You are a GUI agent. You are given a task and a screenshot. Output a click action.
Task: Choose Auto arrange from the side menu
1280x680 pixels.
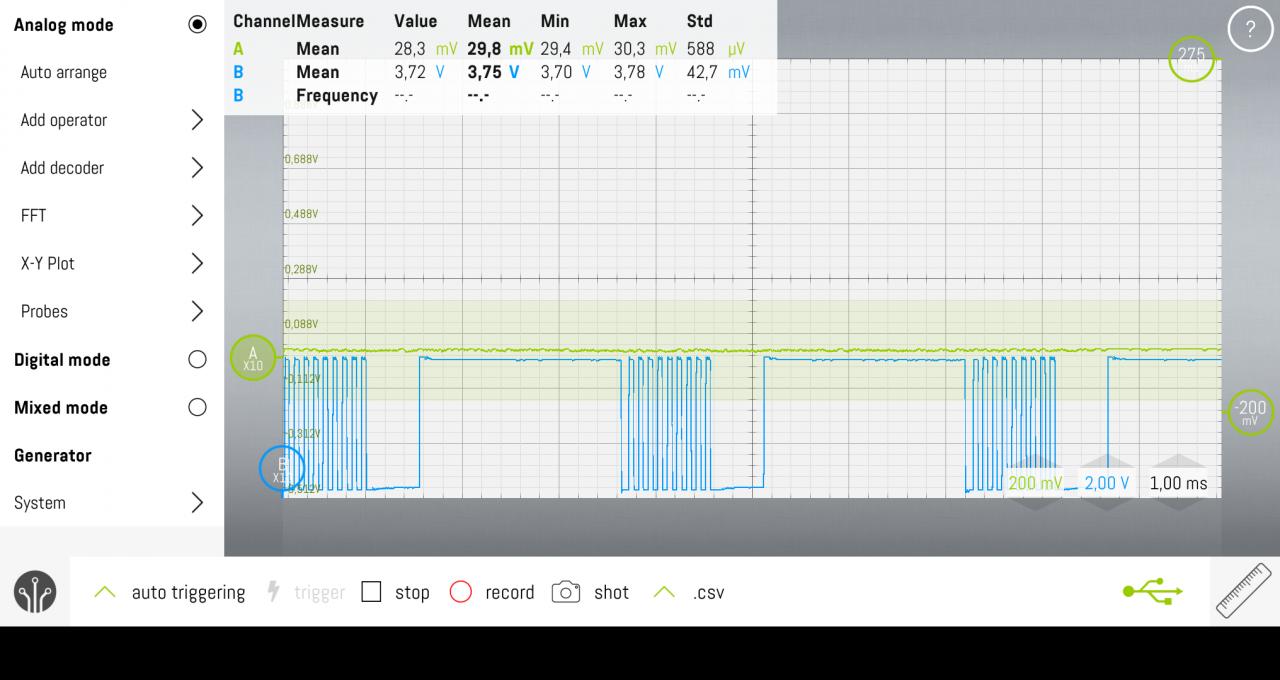pyautogui.click(x=64, y=72)
